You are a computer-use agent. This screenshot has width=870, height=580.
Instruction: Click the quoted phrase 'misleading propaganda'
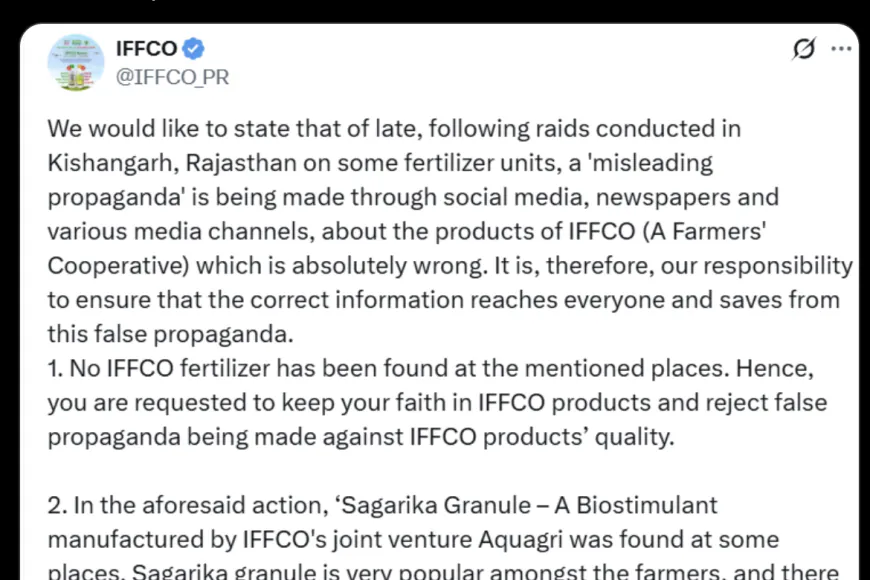380,180
